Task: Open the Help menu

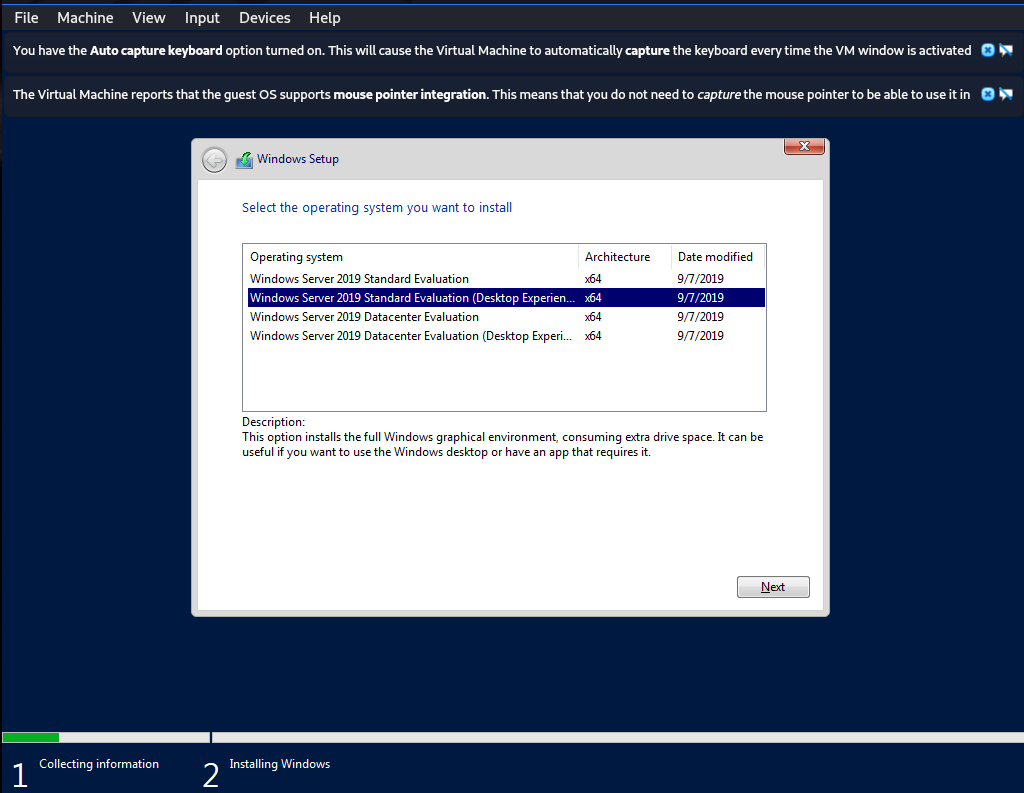Action: [324, 18]
